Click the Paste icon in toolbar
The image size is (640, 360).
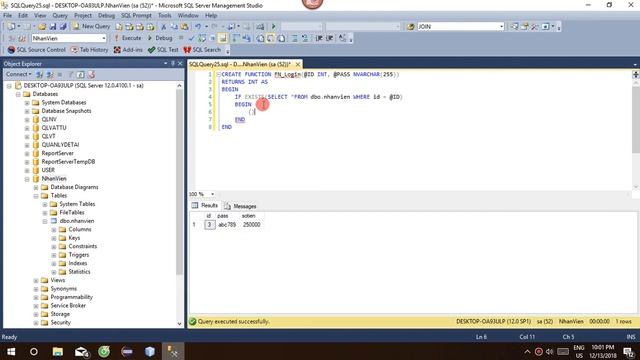pos(184,27)
